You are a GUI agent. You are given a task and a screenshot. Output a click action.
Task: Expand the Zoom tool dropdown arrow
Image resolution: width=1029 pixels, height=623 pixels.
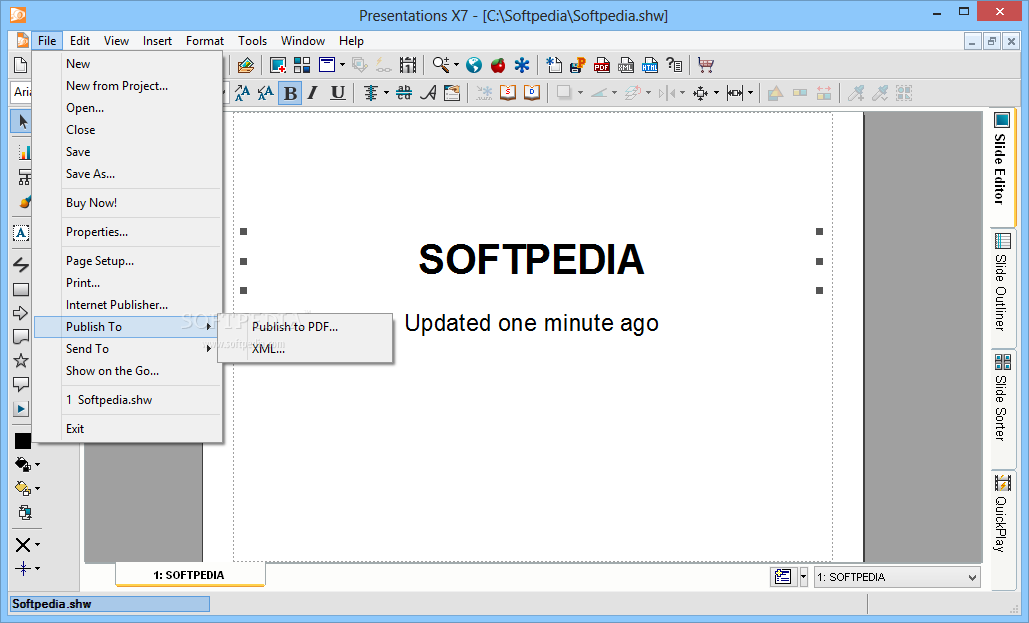[456, 65]
